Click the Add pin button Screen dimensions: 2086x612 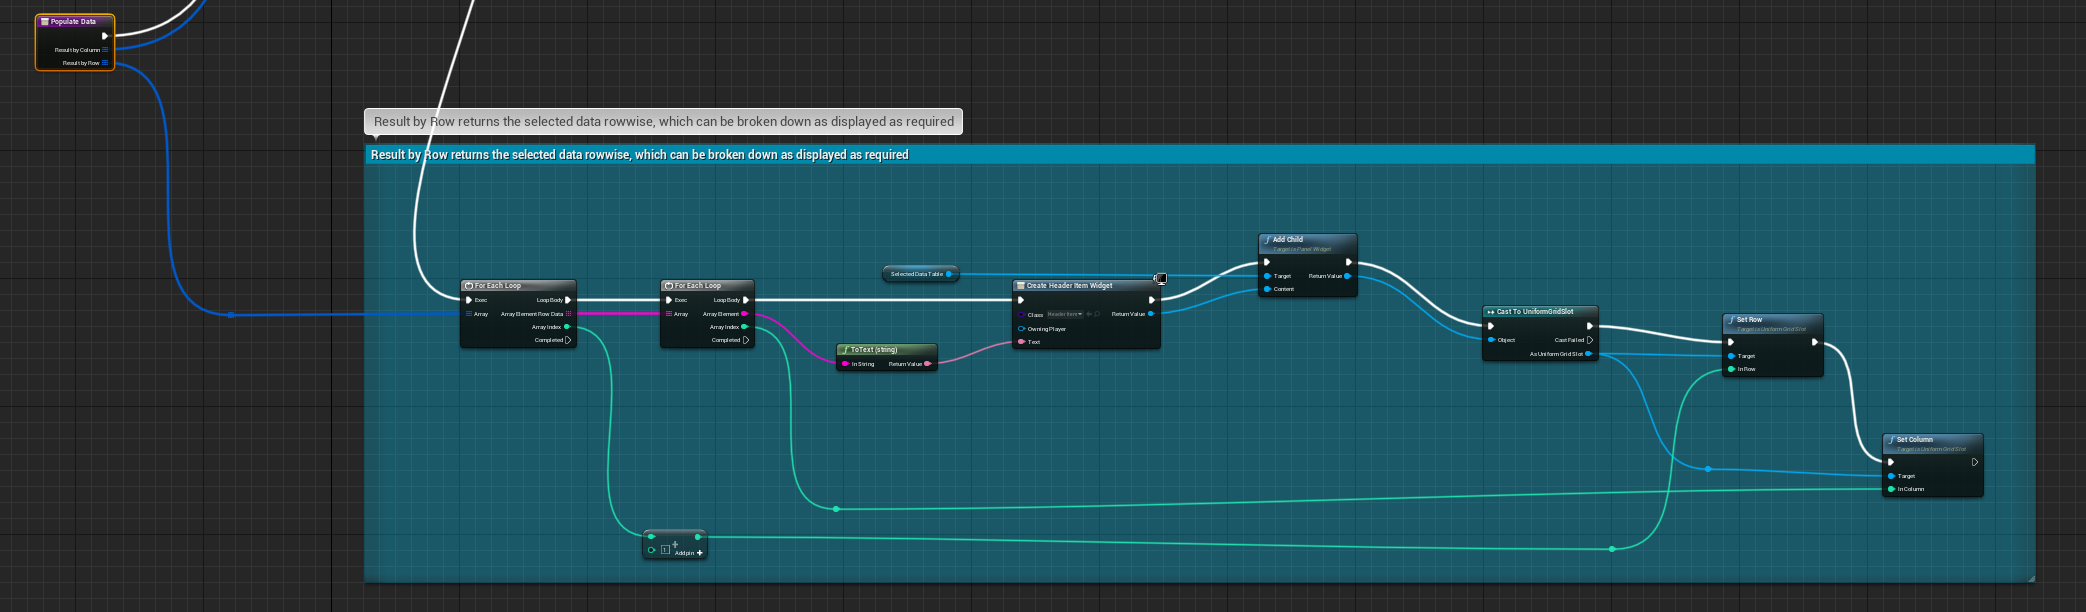[689, 553]
